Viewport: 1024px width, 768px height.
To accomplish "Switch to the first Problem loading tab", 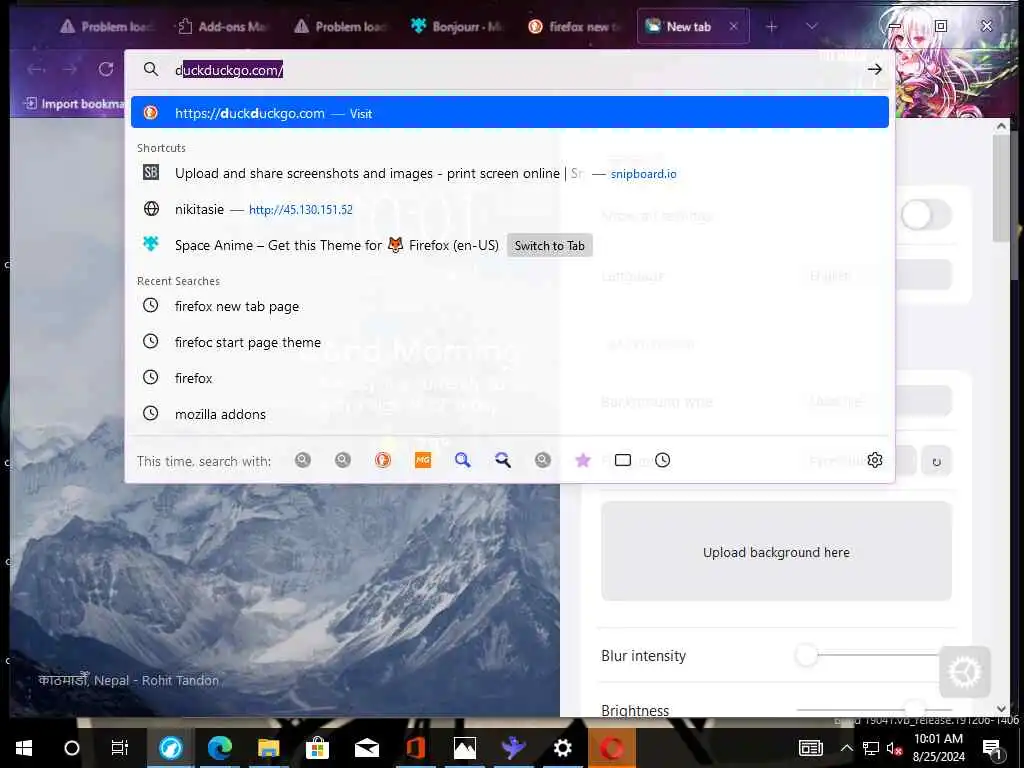I will [106, 26].
